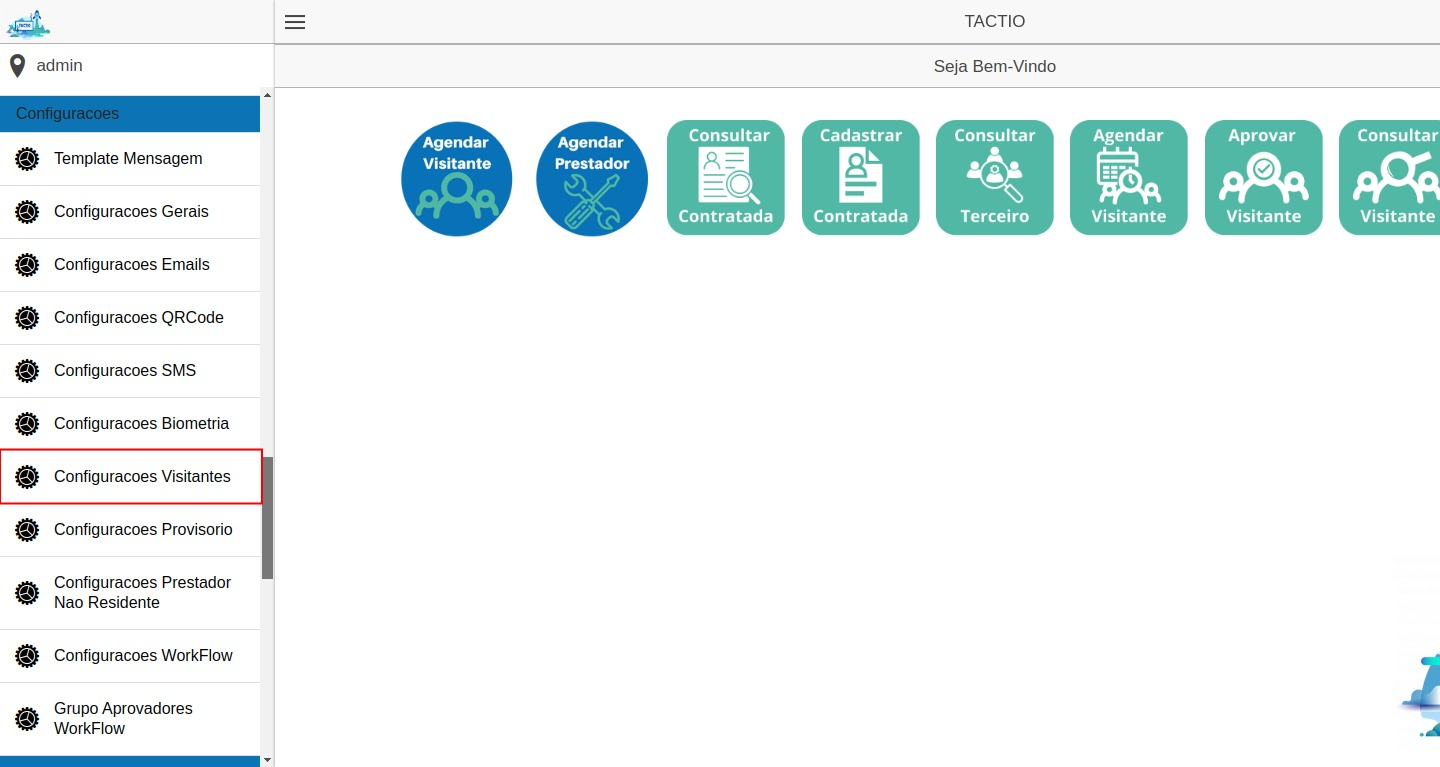1440x767 pixels.
Task: Click the TACTIO logo in the corner
Action: (28, 22)
